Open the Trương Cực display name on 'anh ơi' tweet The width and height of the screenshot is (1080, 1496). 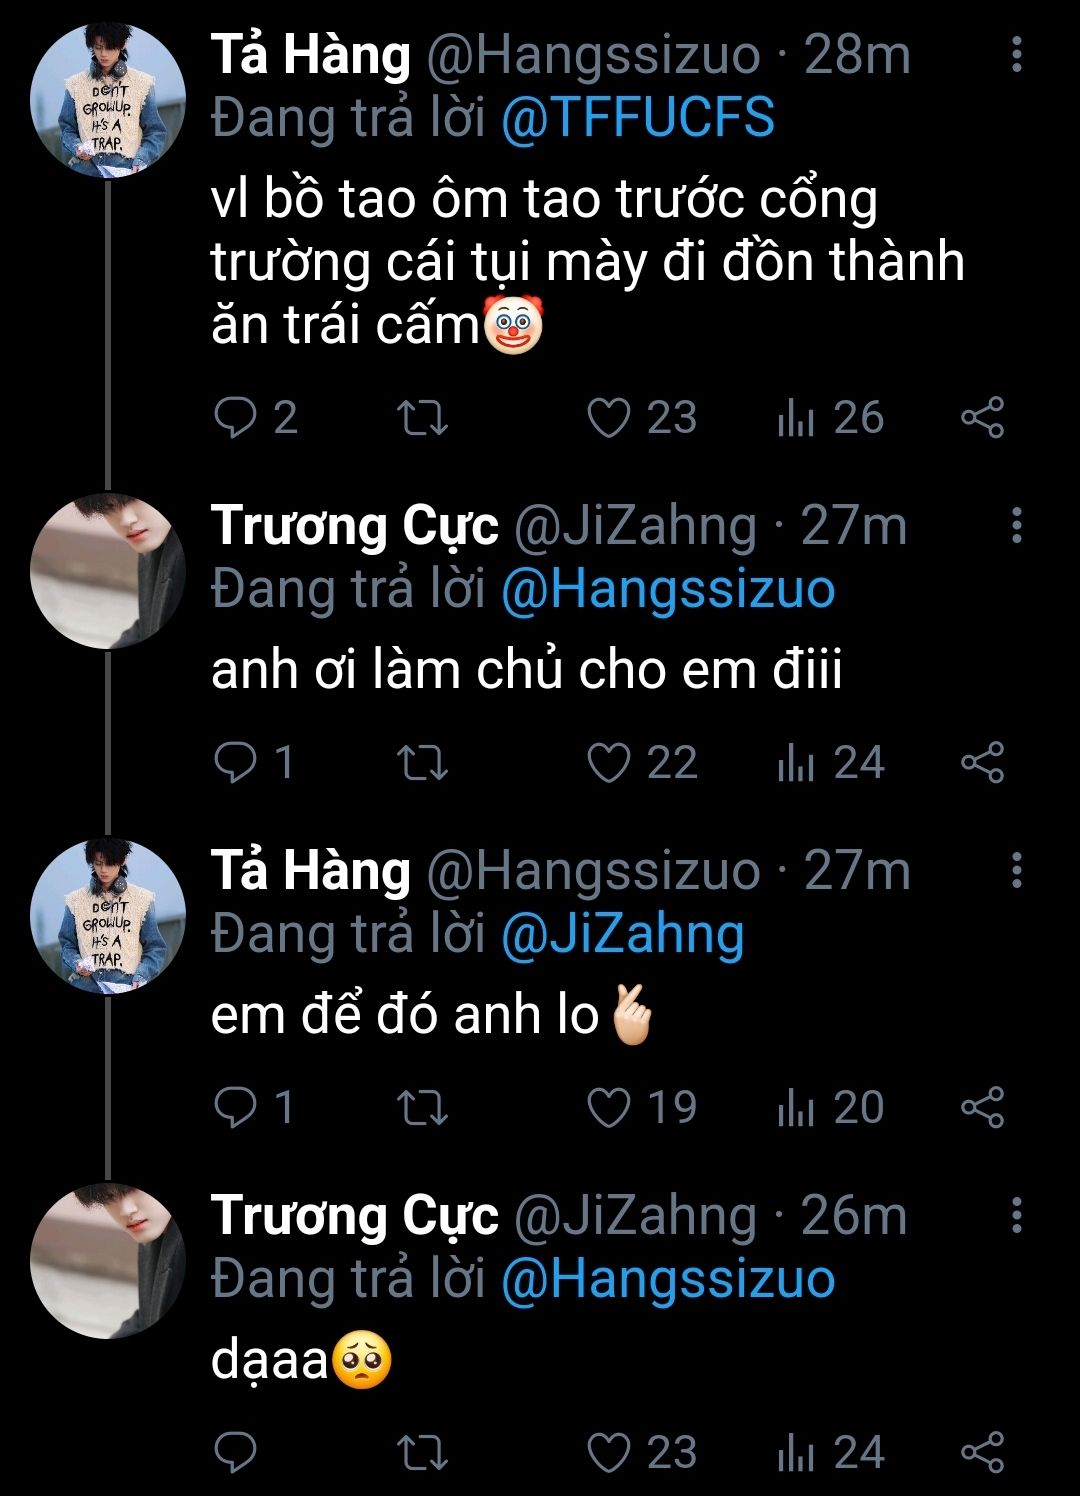coord(355,526)
